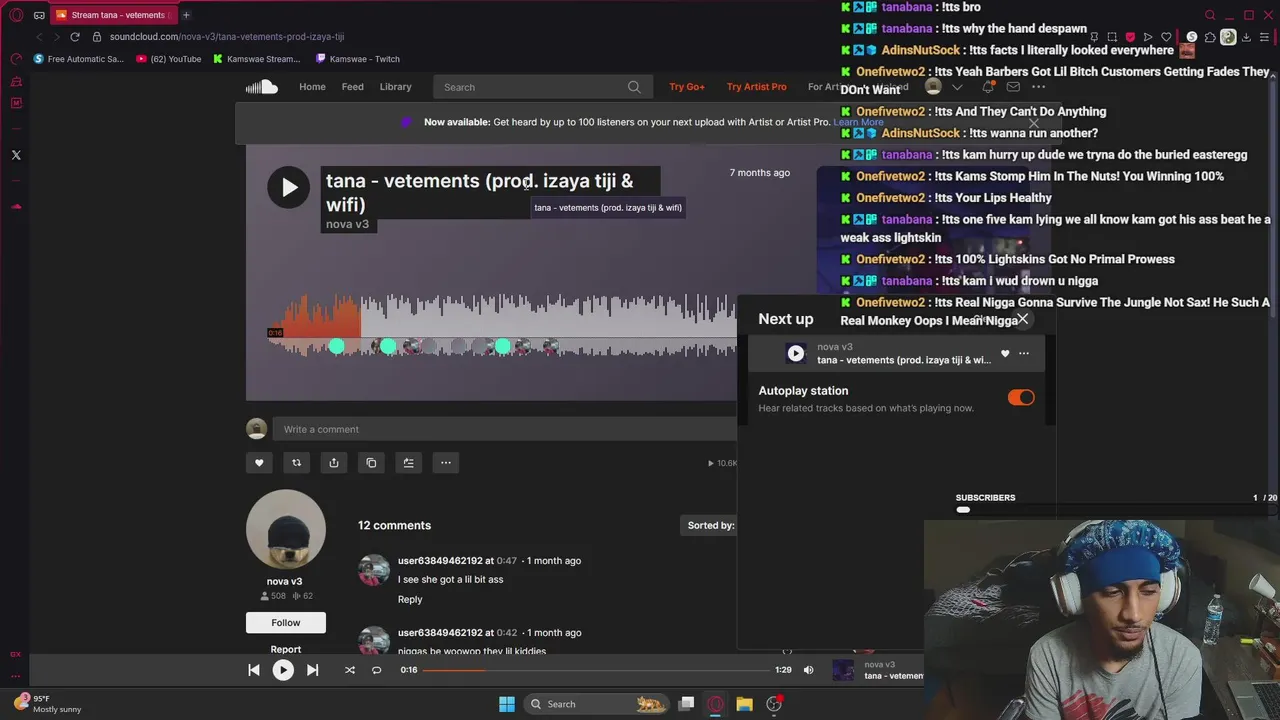Click Try Artist Pro link

point(757,87)
